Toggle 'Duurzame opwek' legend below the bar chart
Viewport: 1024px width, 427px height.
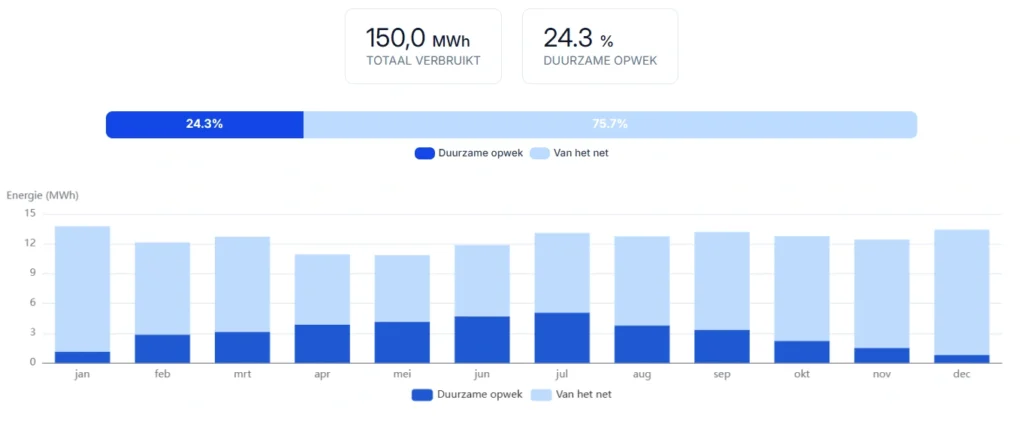[466, 394]
